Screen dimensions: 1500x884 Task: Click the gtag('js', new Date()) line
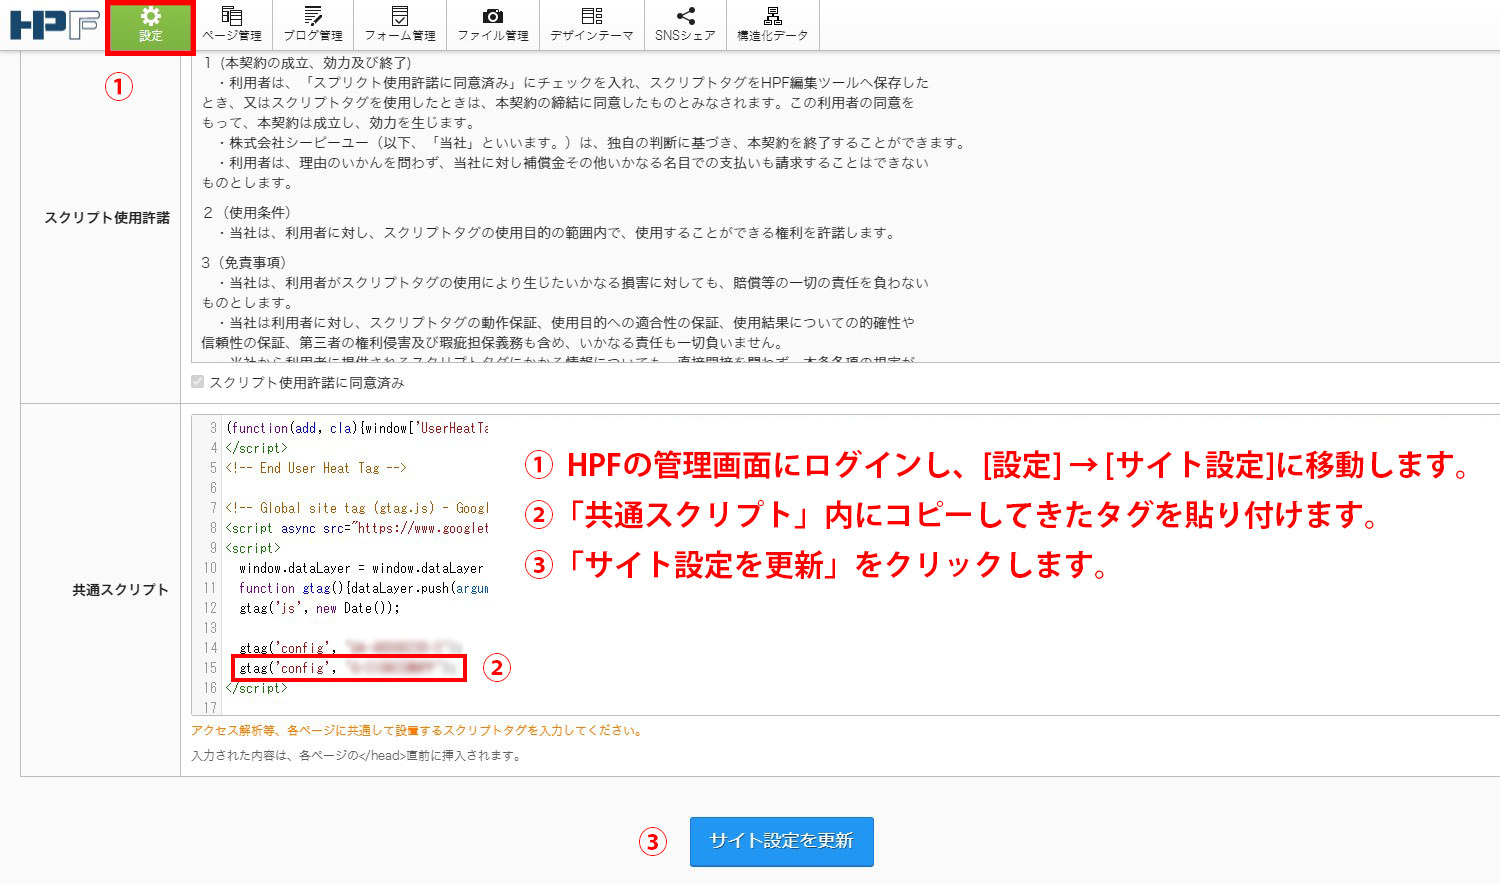(x=319, y=608)
